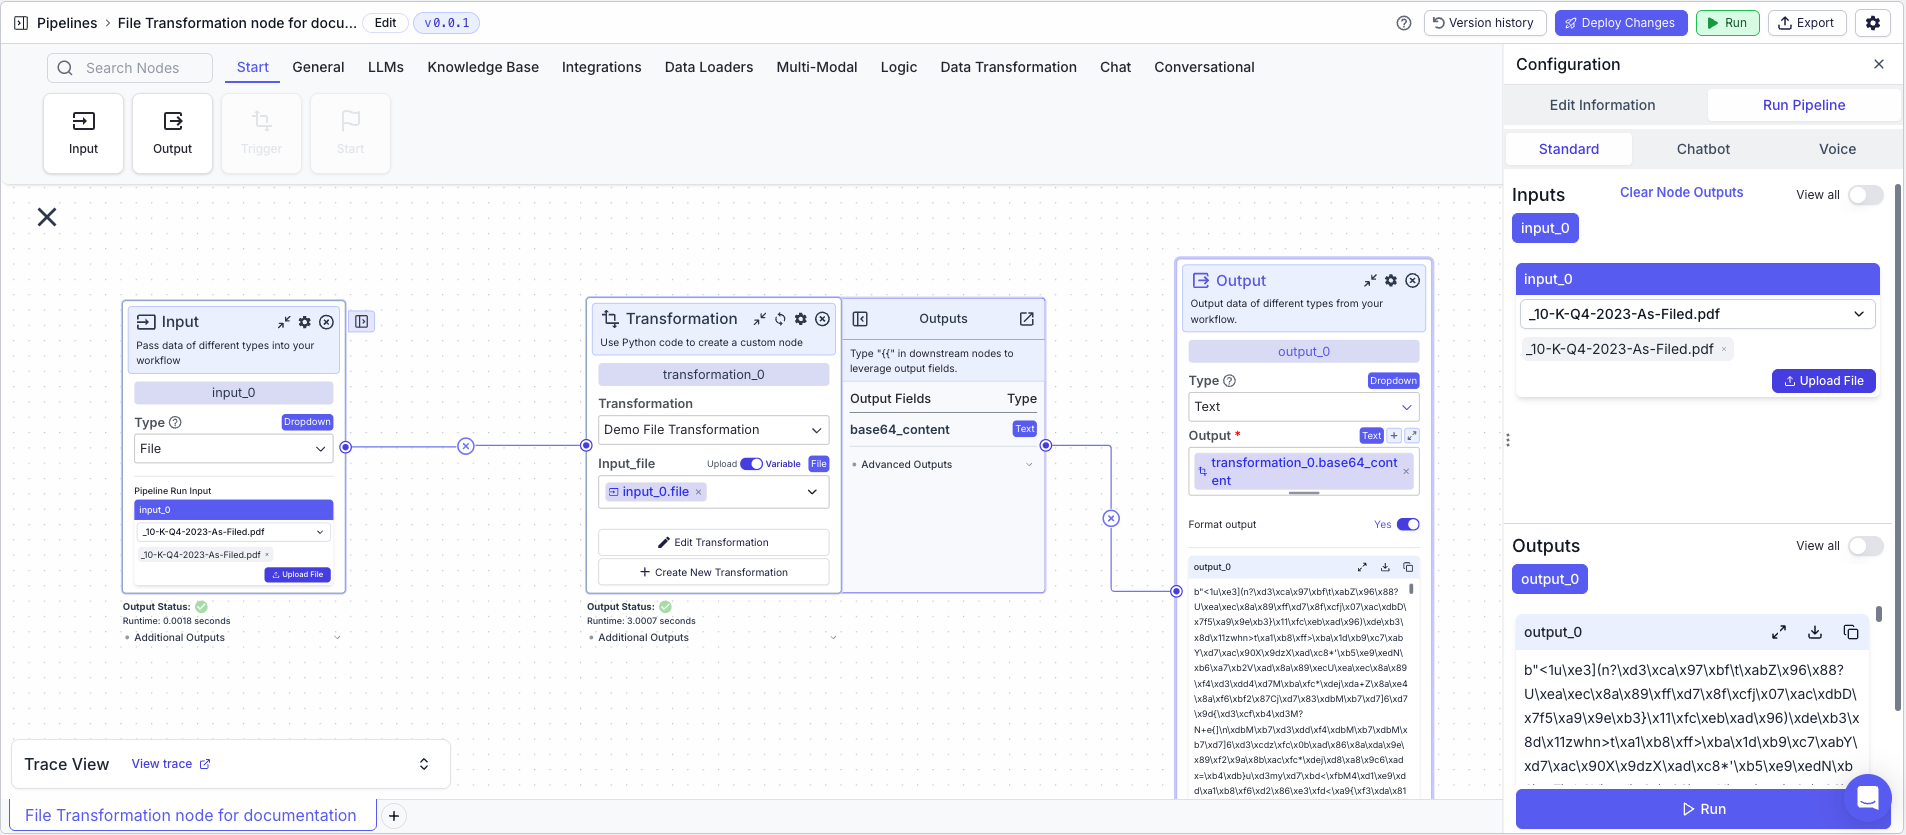Expand Additional Outputs under the Input node

(233, 638)
